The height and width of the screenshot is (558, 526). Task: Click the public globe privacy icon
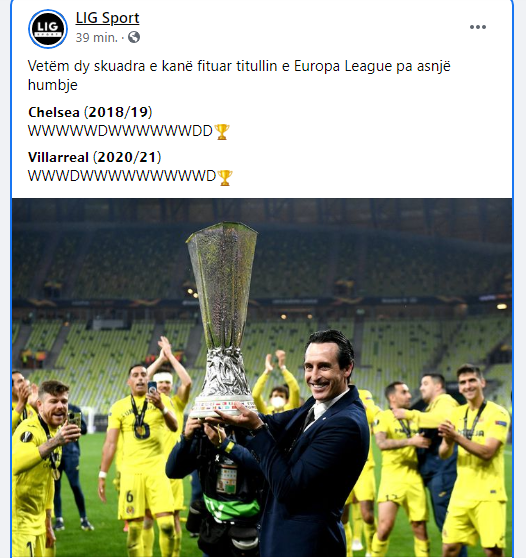pyautogui.click(x=134, y=37)
